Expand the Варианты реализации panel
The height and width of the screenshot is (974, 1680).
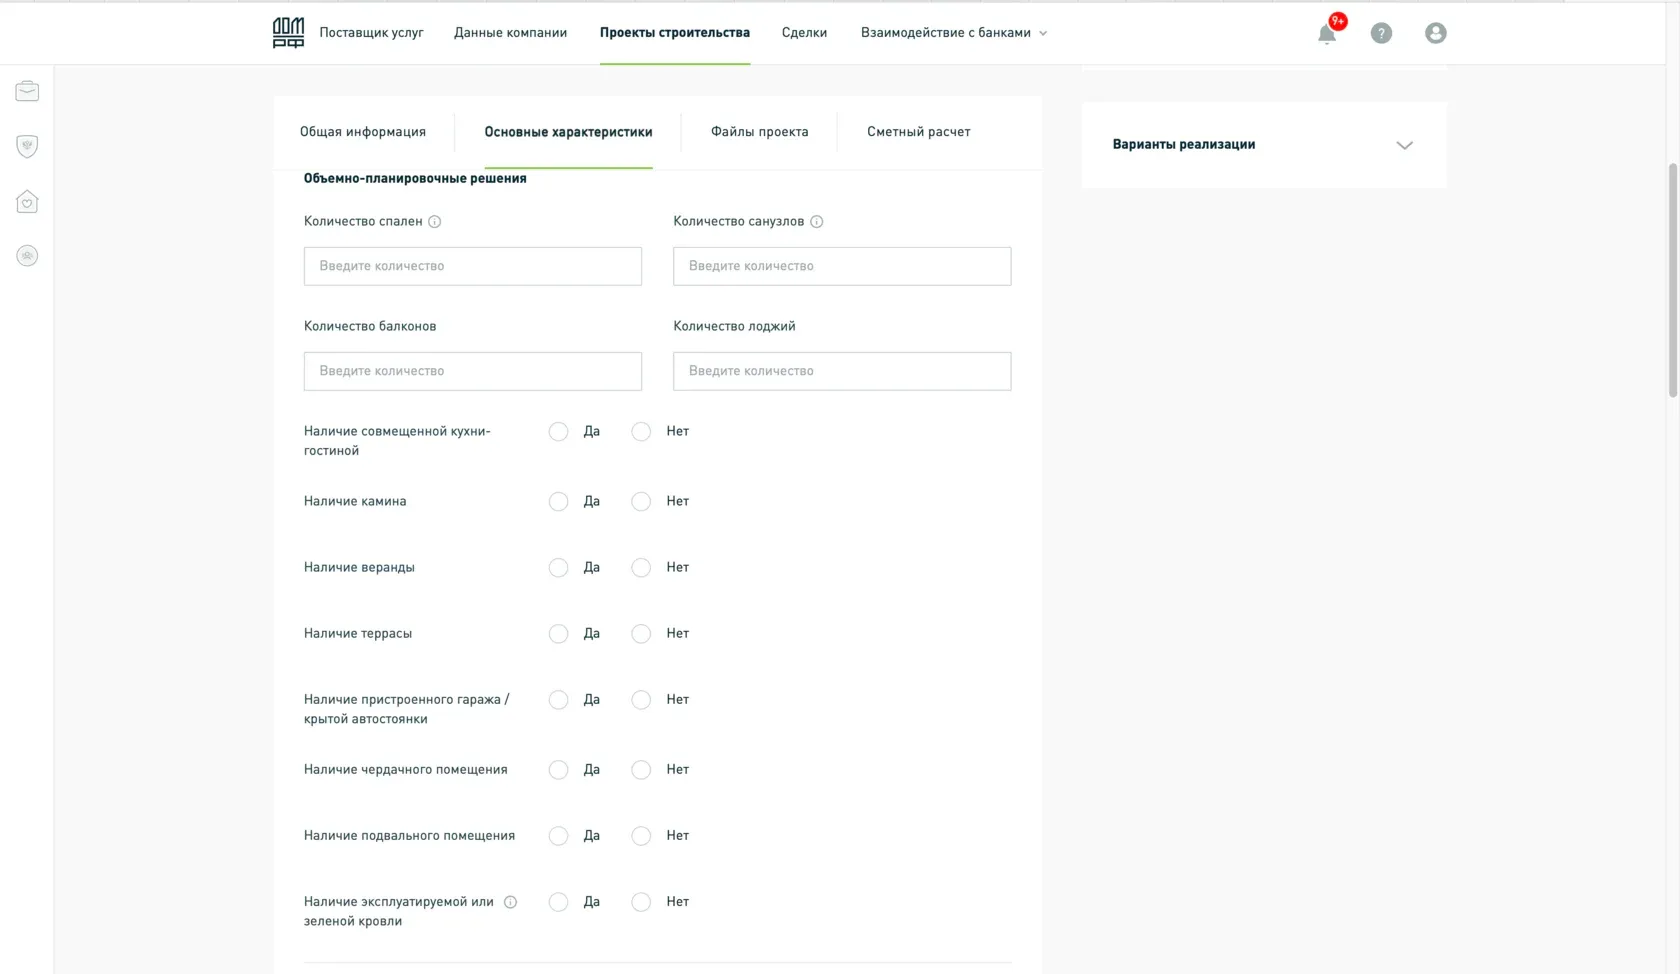(1404, 145)
